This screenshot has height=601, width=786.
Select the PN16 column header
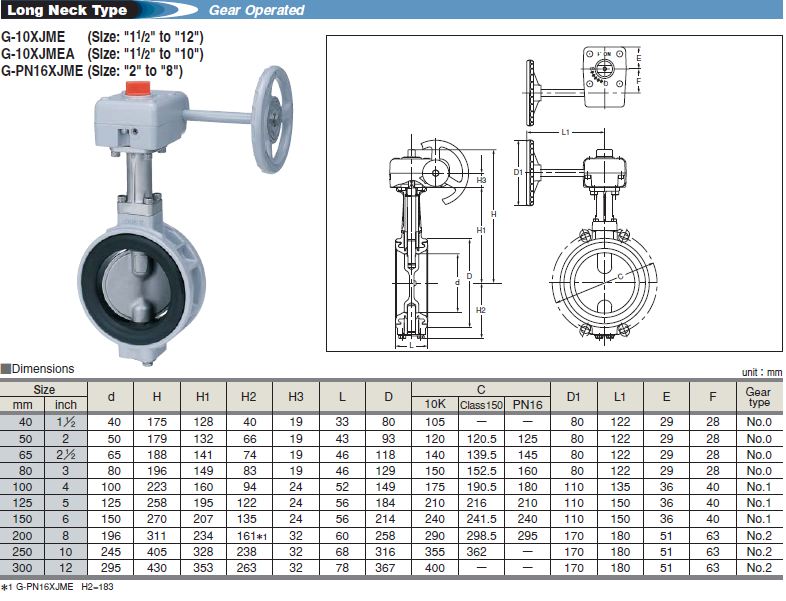526,404
